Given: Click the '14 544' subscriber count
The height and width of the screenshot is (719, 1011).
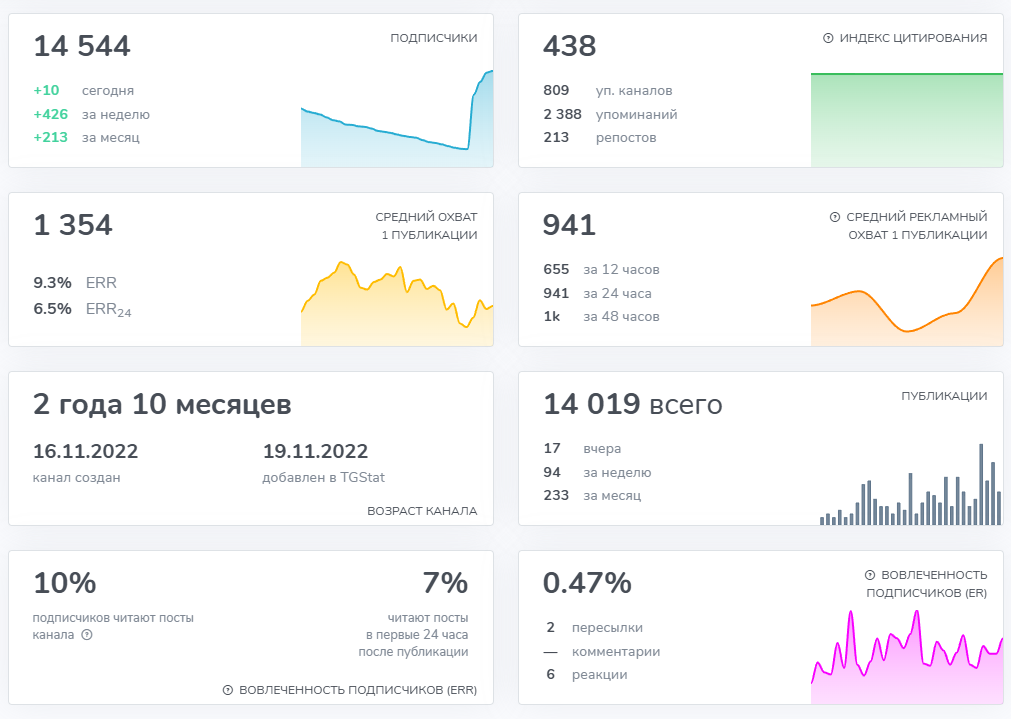Looking at the screenshot, I should [82, 46].
